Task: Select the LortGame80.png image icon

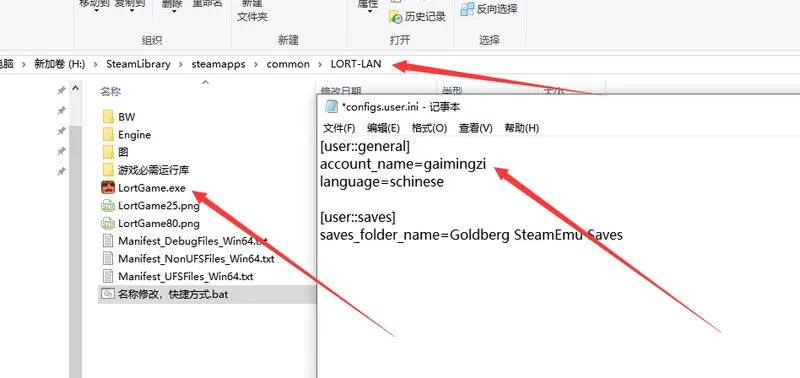Action: (x=108, y=223)
